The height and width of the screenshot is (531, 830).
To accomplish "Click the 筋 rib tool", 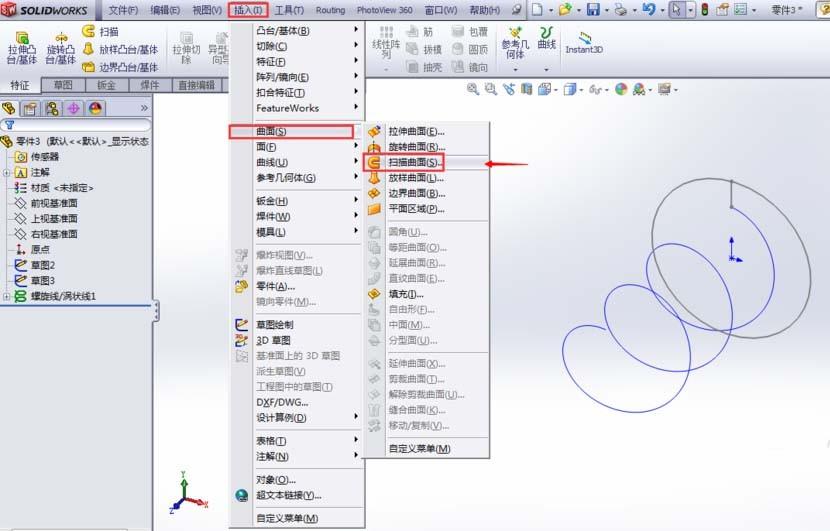I will [420, 32].
